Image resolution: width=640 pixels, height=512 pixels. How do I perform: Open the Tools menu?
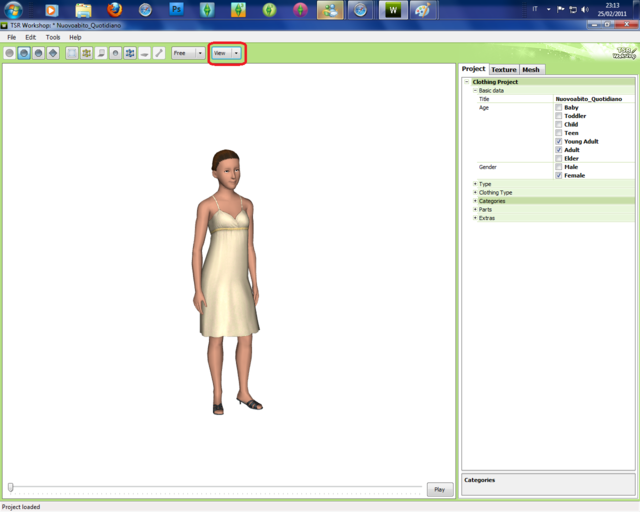[53, 37]
